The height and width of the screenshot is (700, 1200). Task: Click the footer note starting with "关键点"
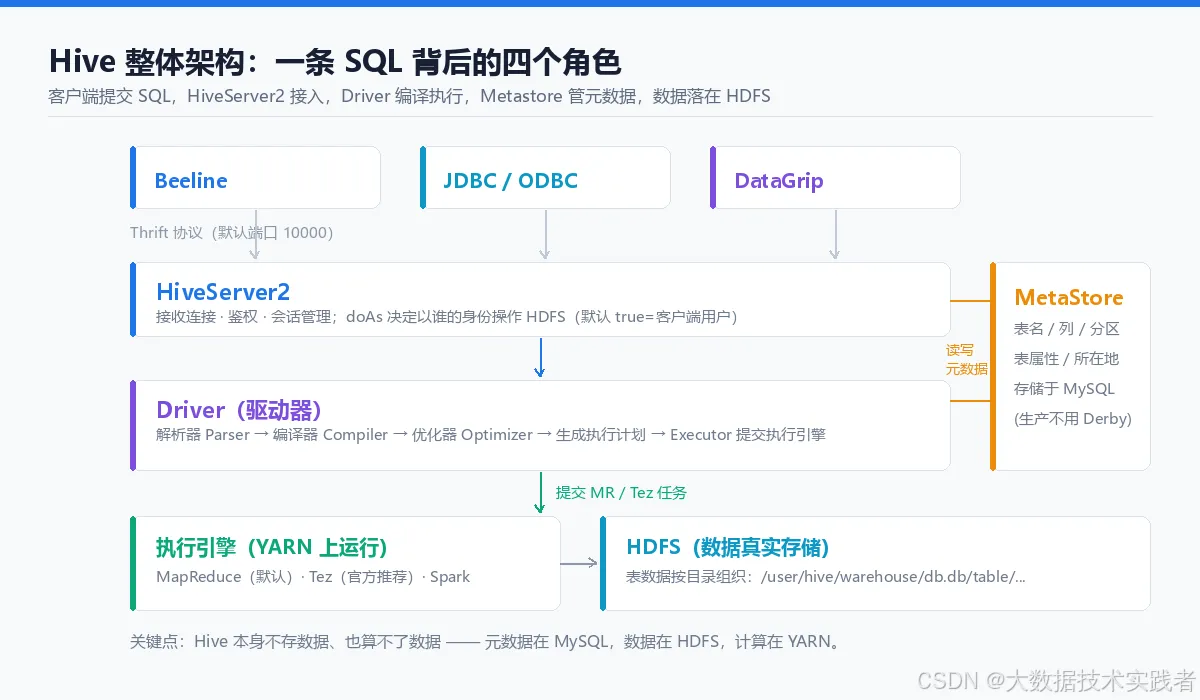485,641
